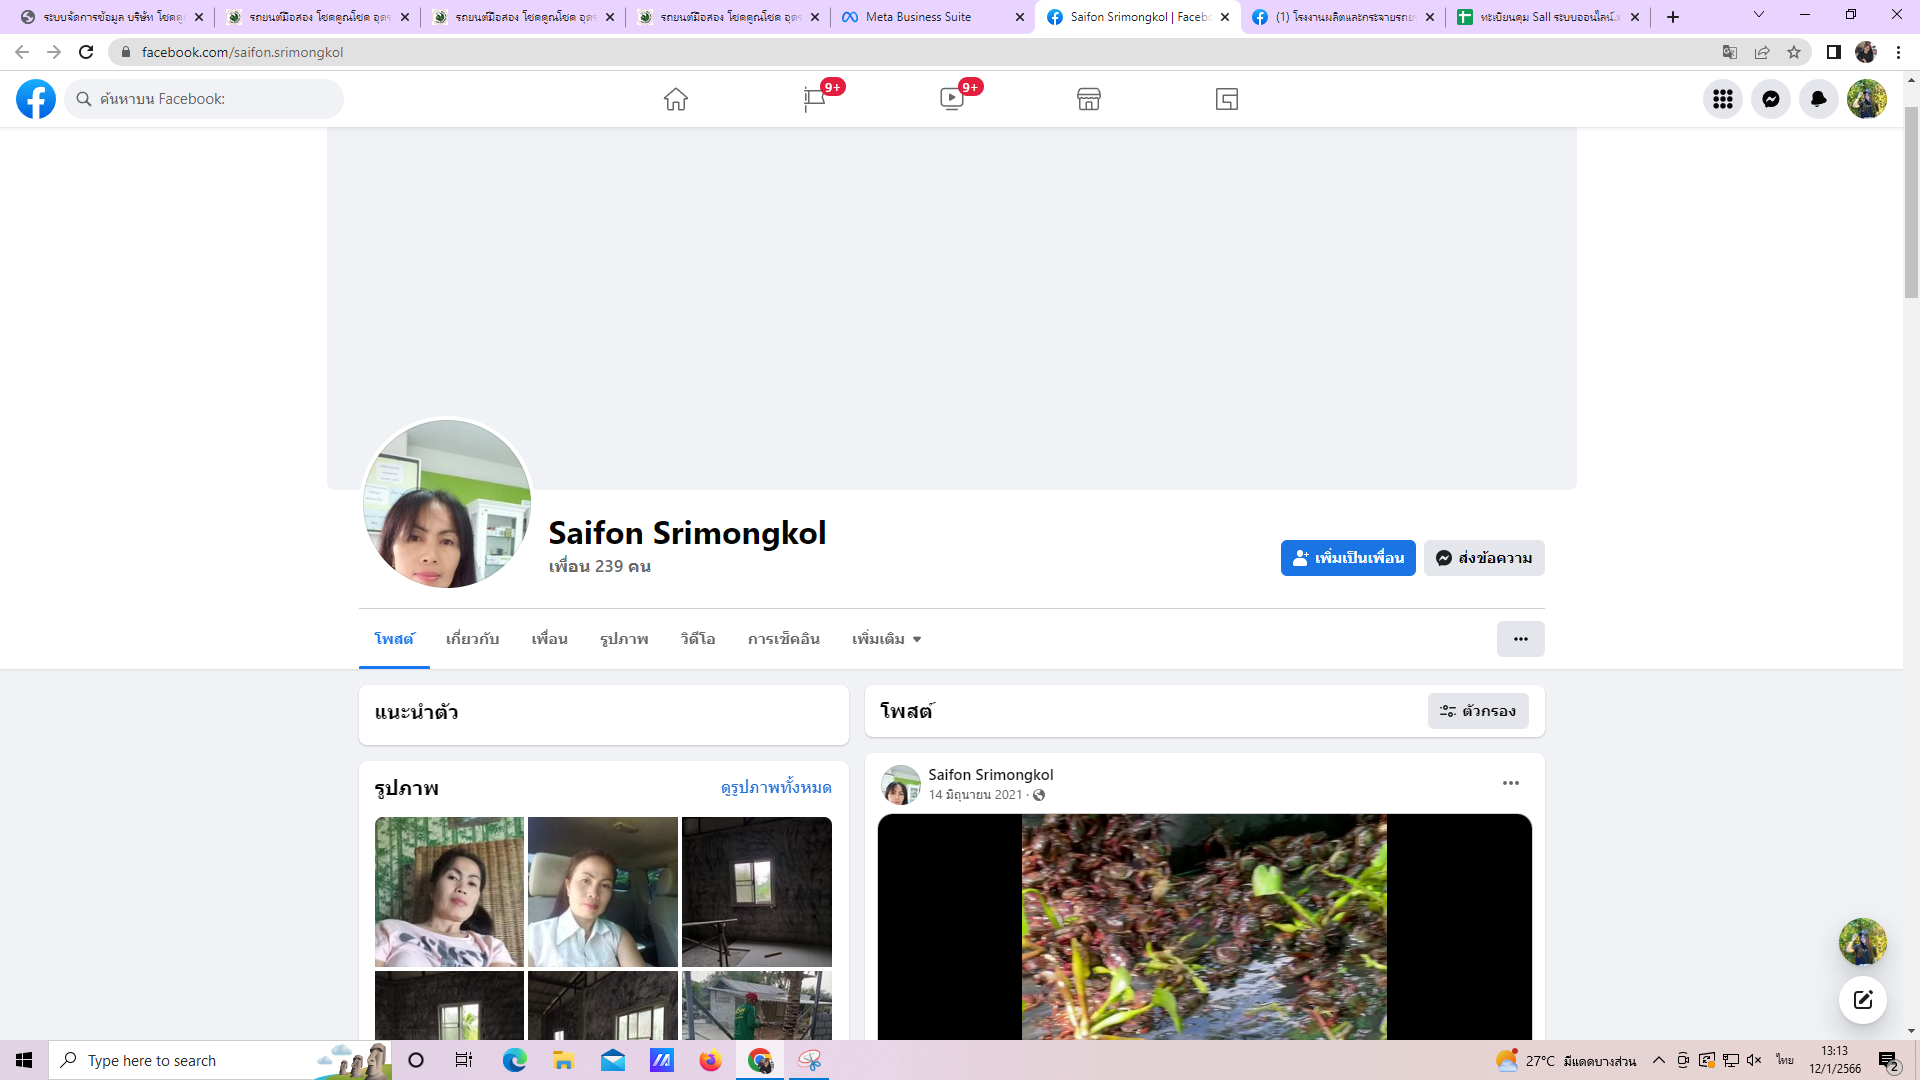Click ดูรูปภาพทั้งหมด link
The height and width of the screenshot is (1080, 1920).
tap(776, 788)
